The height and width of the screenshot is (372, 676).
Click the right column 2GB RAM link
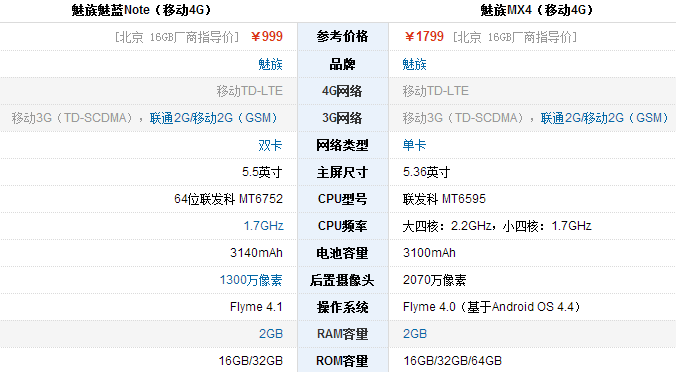pos(415,334)
